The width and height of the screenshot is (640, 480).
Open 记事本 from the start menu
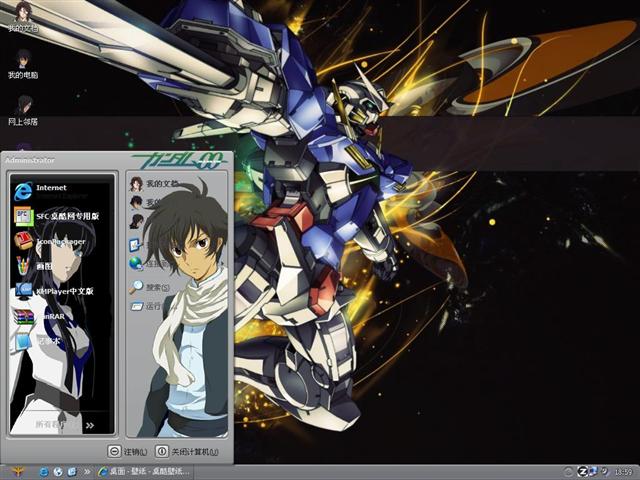pos(45,341)
